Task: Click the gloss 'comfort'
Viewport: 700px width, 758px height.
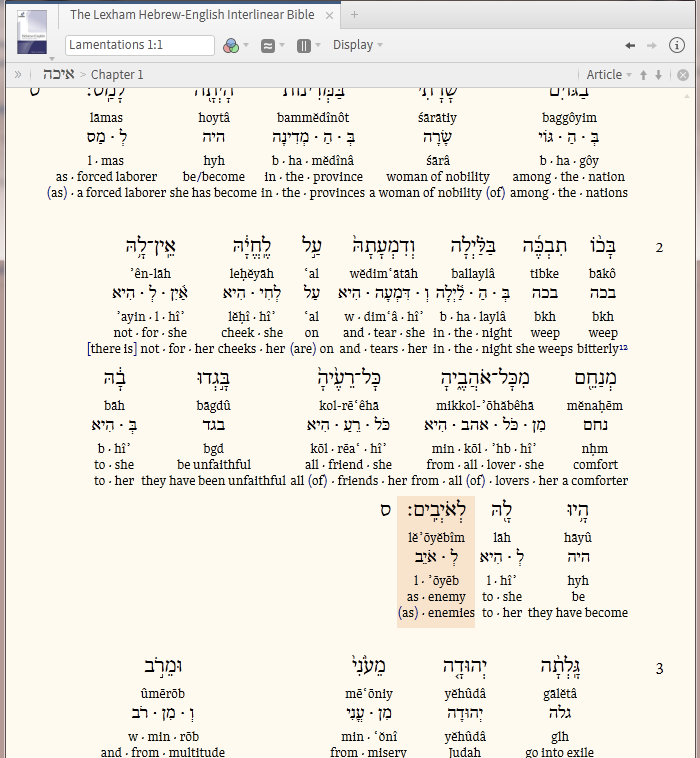Action: click(x=595, y=465)
